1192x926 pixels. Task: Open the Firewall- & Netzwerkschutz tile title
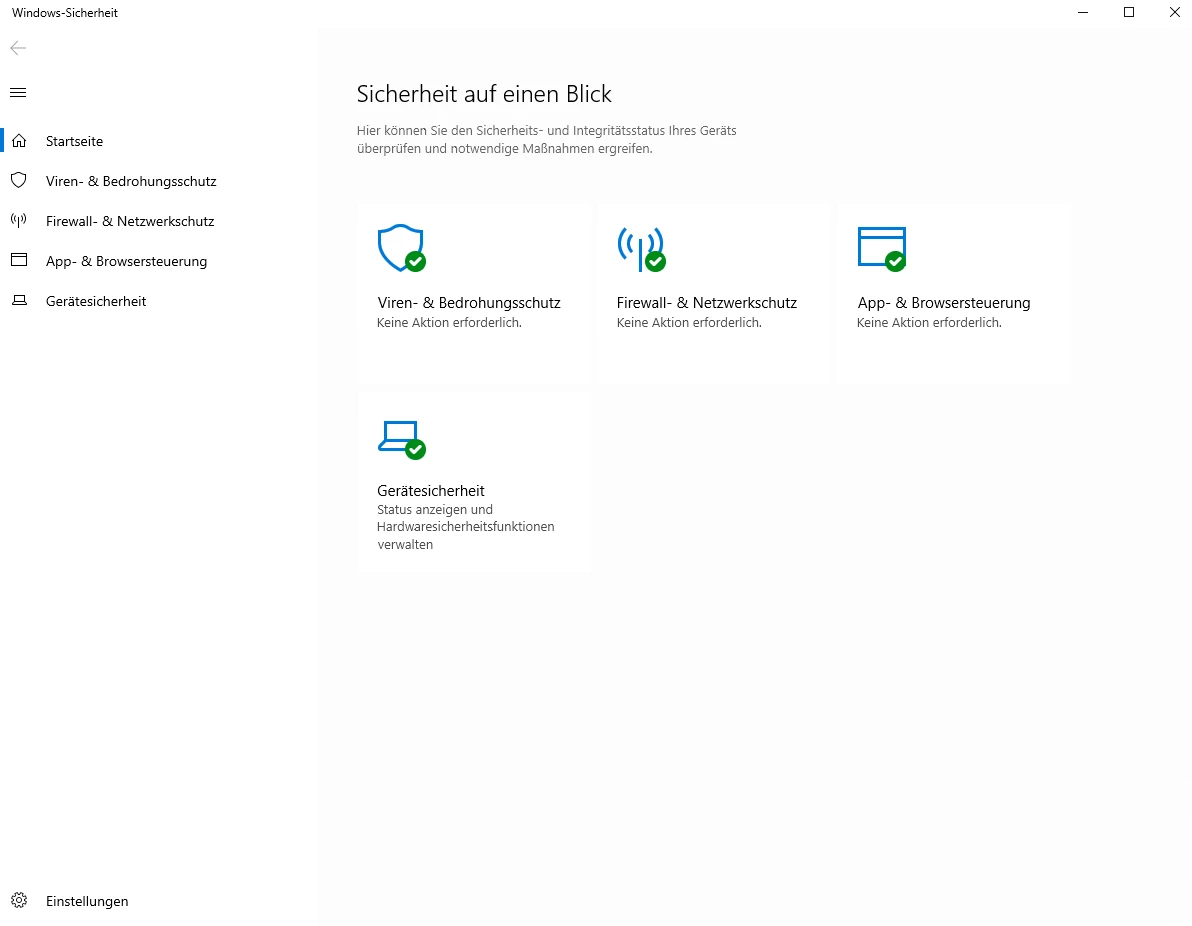pyautogui.click(x=706, y=303)
